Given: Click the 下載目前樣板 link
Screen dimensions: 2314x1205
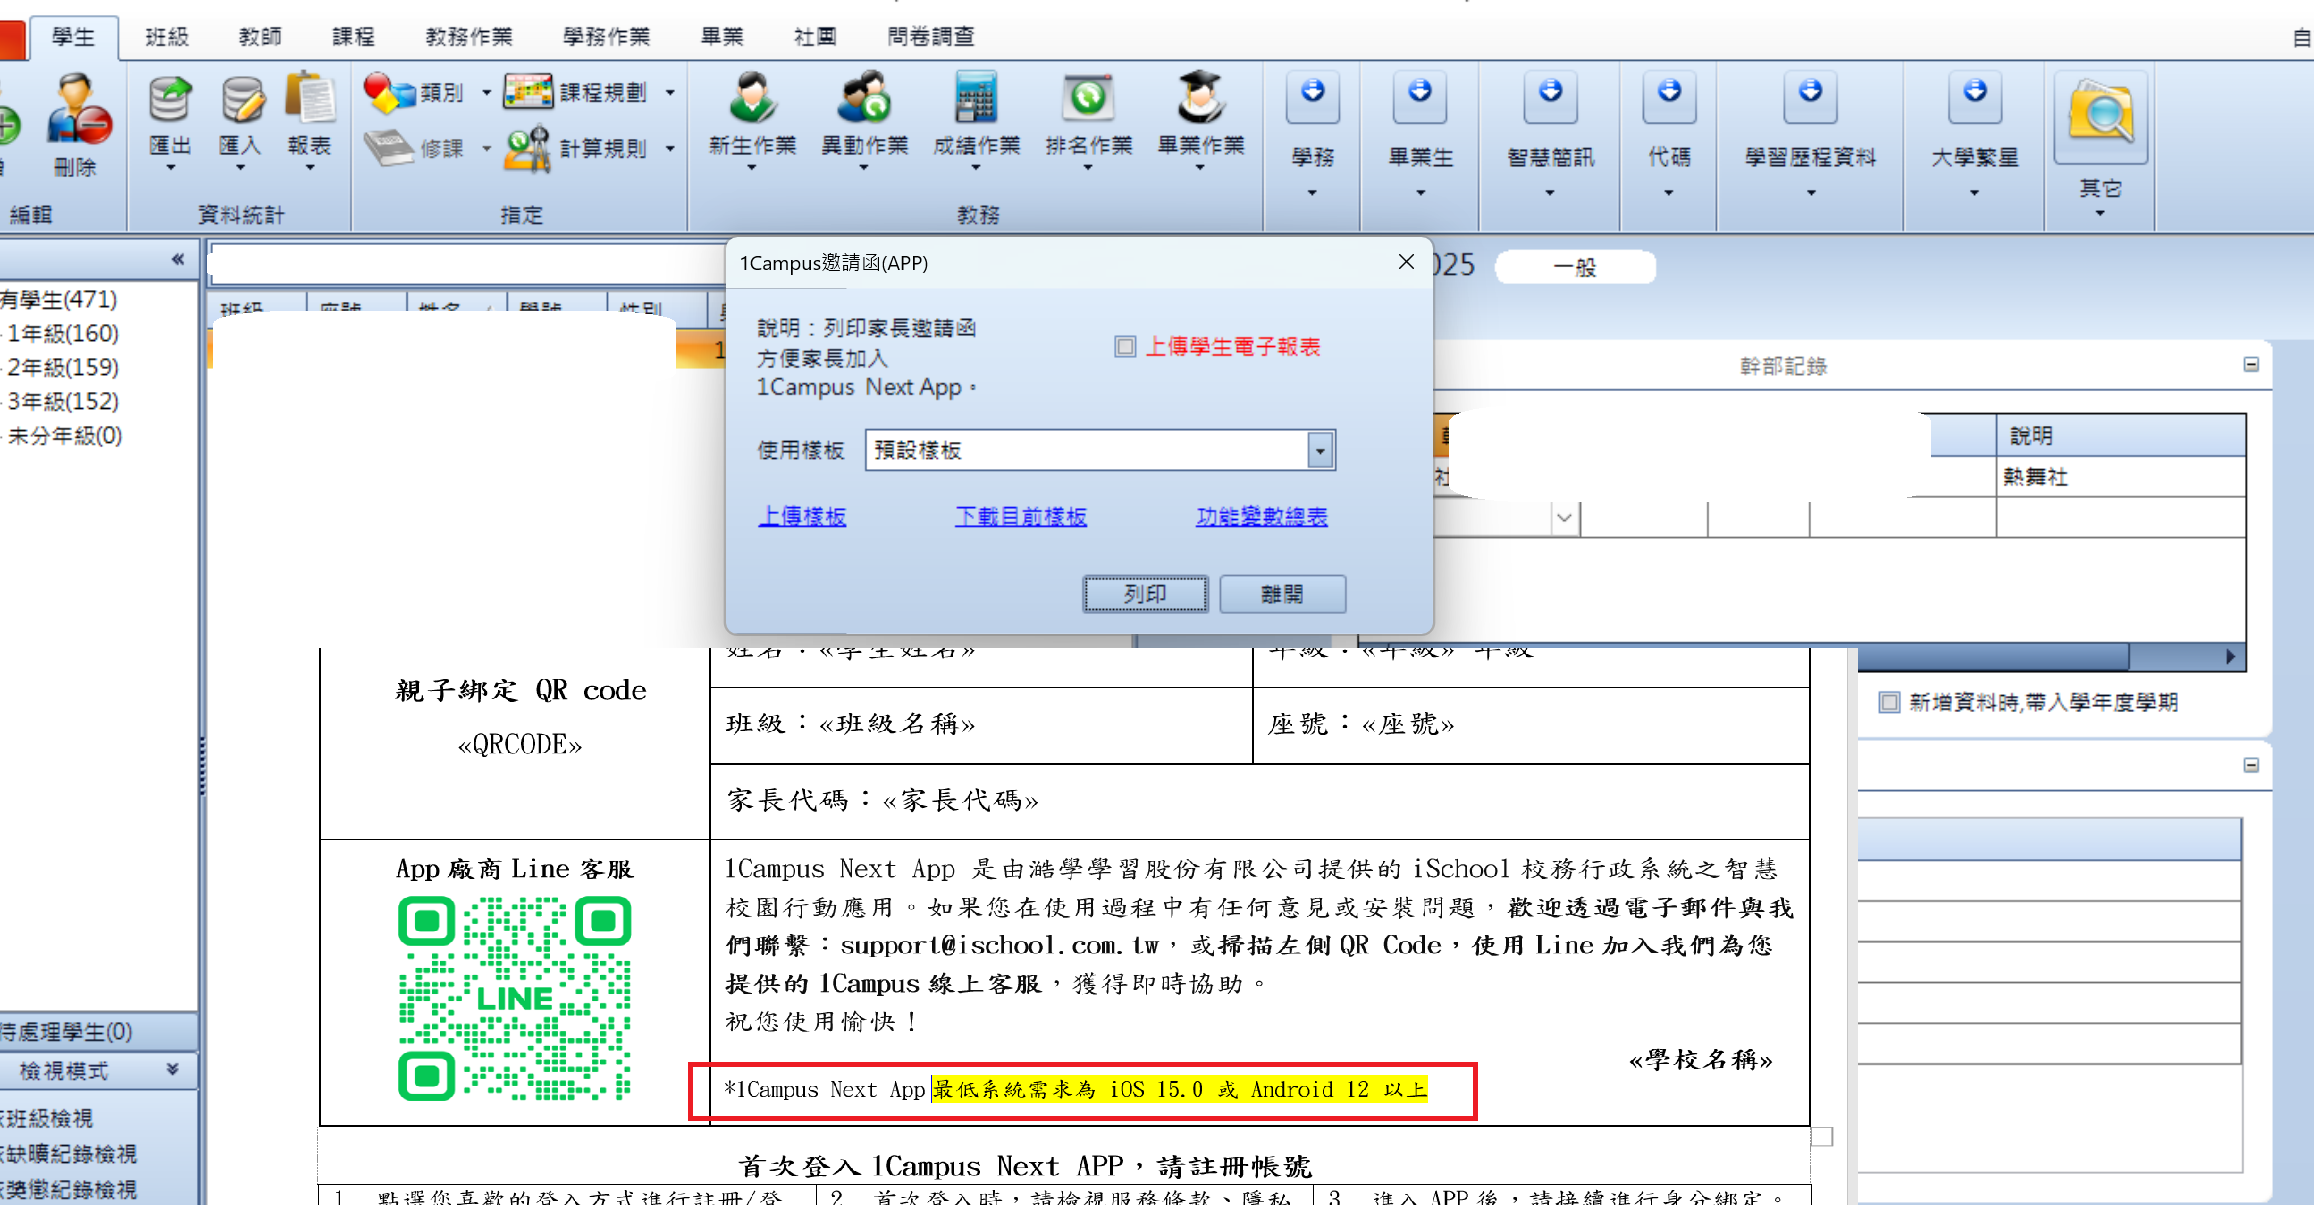Looking at the screenshot, I should point(1021,516).
